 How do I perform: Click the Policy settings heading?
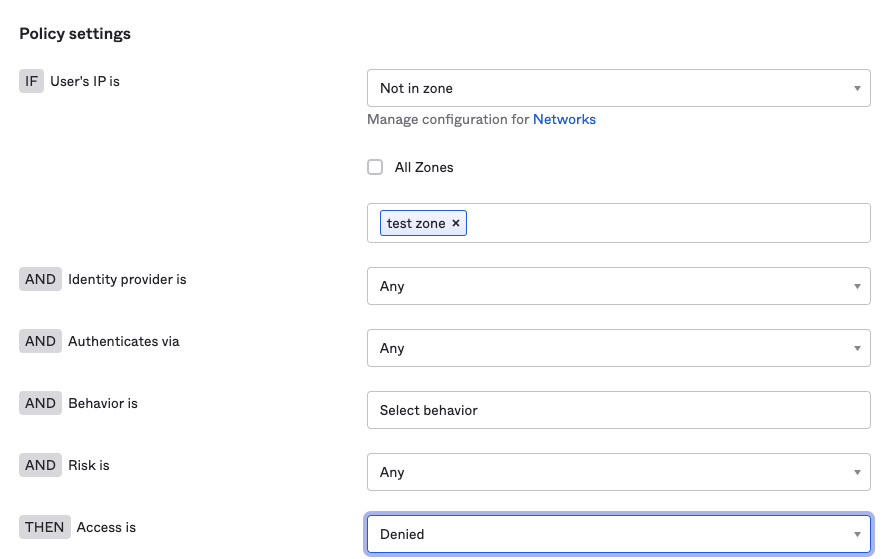click(x=75, y=34)
